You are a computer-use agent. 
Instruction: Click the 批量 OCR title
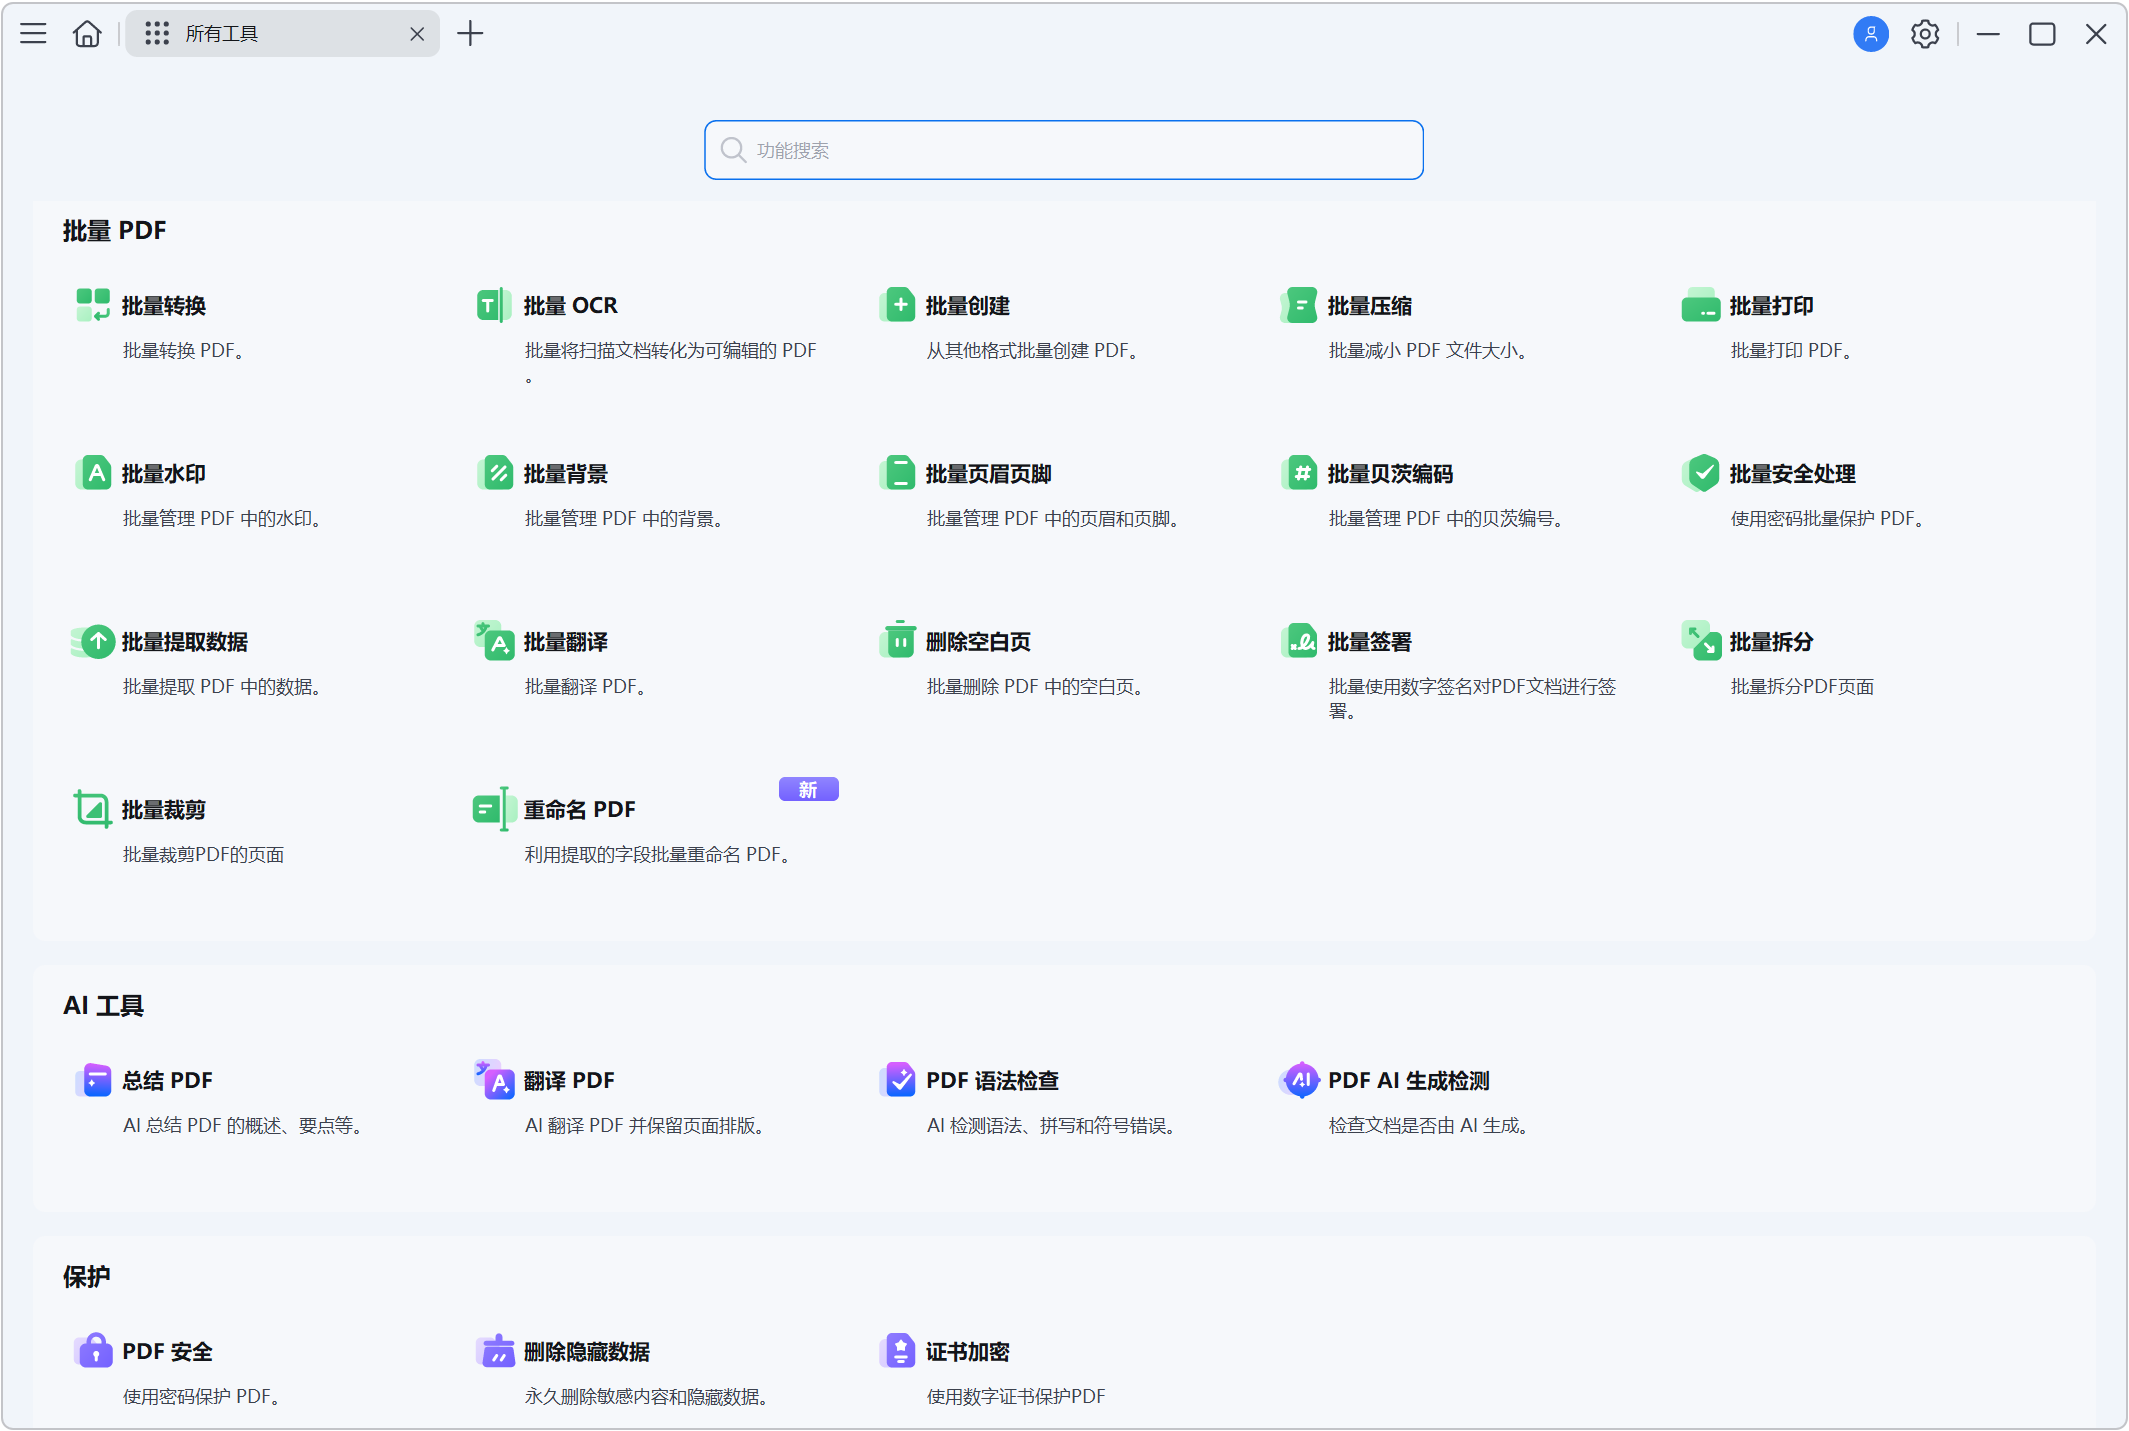coord(570,306)
